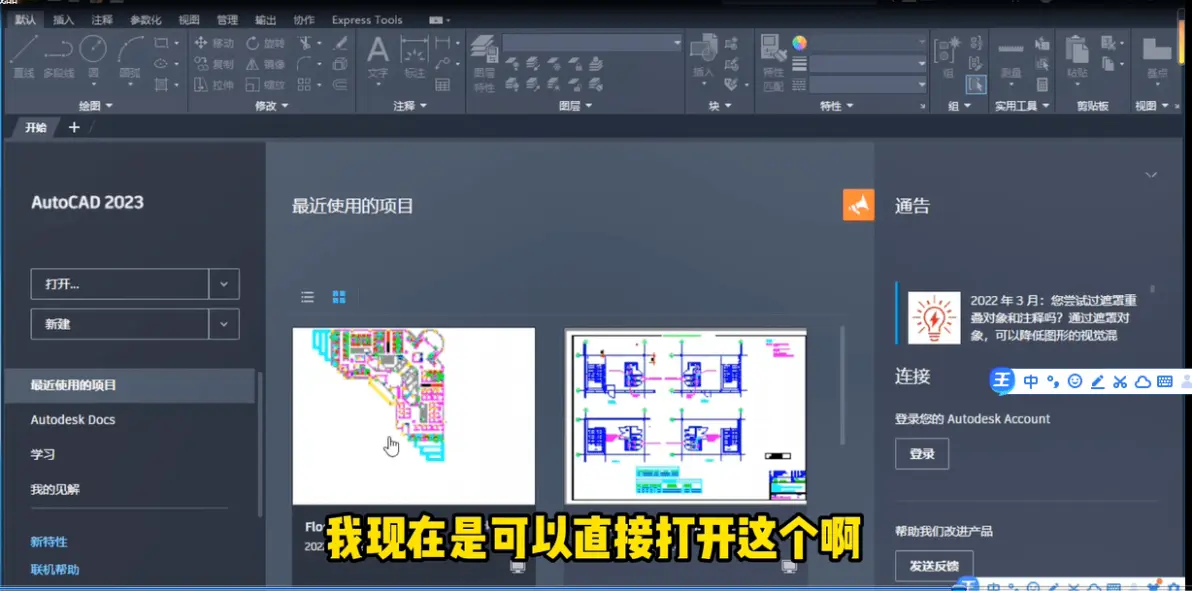Click the Rotate (旋转) tool
The image size is (1192, 591).
pyautogui.click(x=265, y=43)
